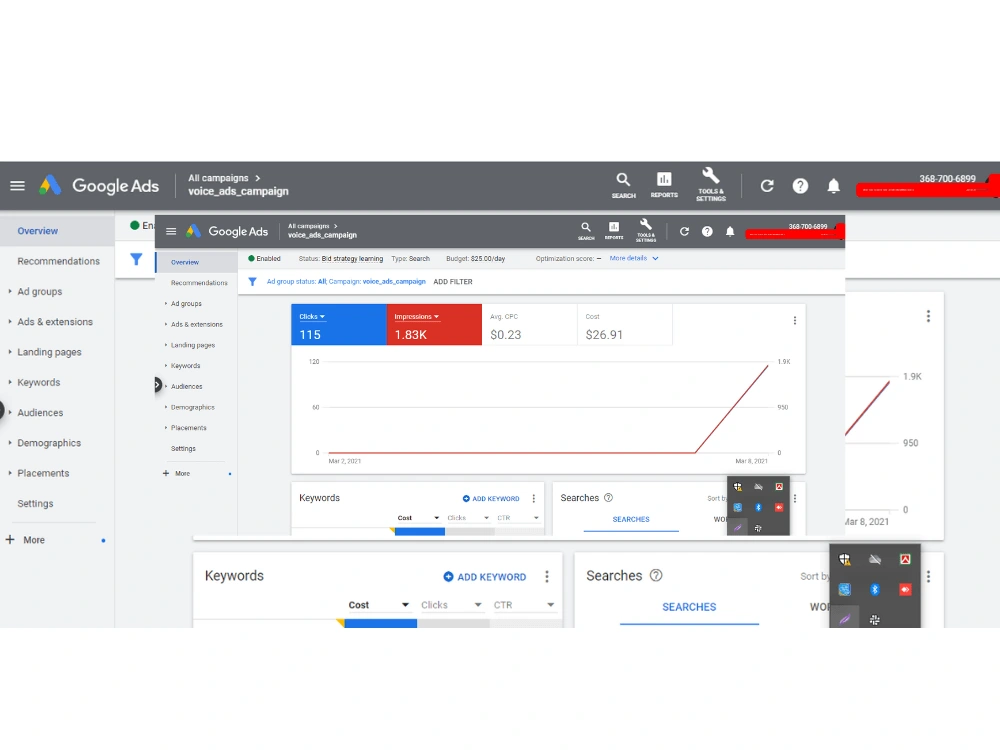Click the help icon beside the larger Searches title
Viewport: 1000px width, 750px height.
(x=656, y=575)
